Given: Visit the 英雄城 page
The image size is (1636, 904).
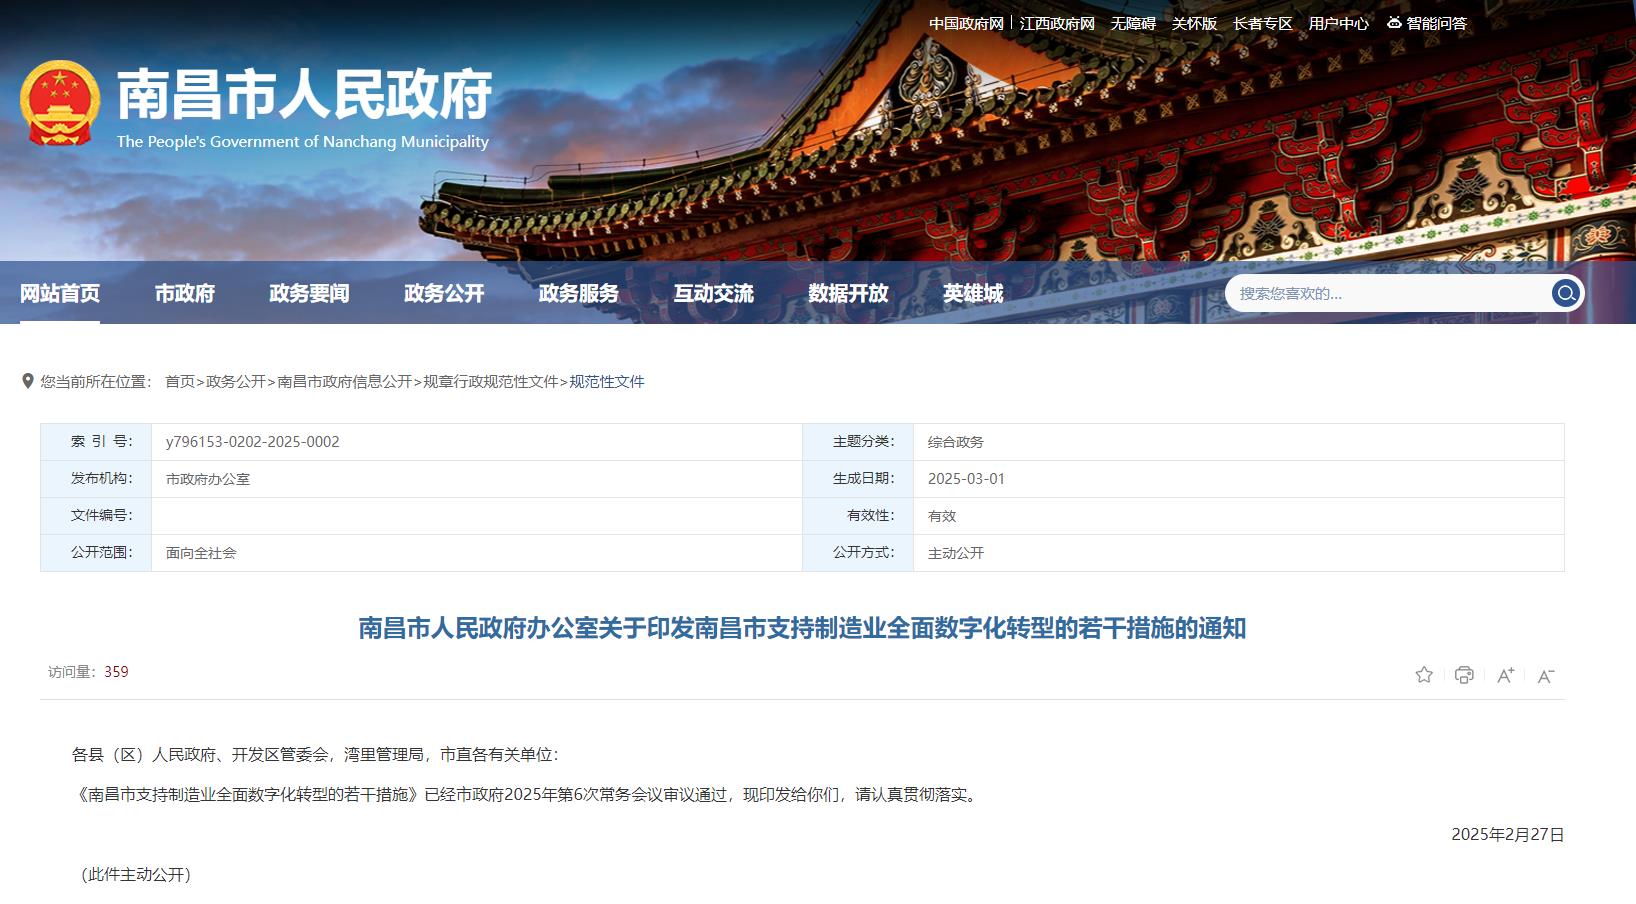Looking at the screenshot, I should [973, 293].
